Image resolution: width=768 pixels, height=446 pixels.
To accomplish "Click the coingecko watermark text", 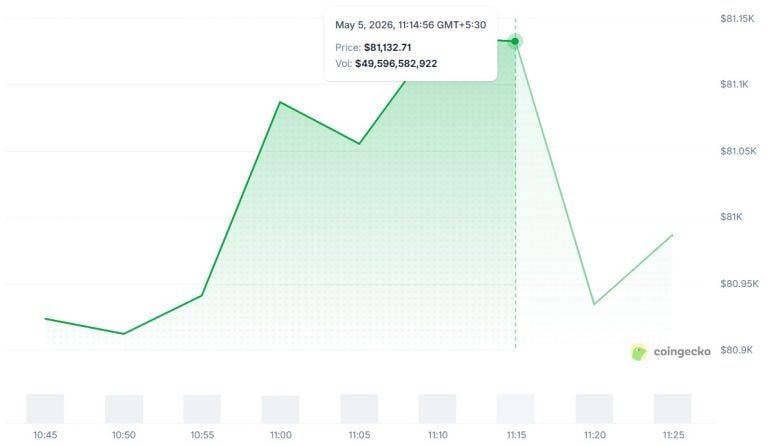I will point(682,352).
